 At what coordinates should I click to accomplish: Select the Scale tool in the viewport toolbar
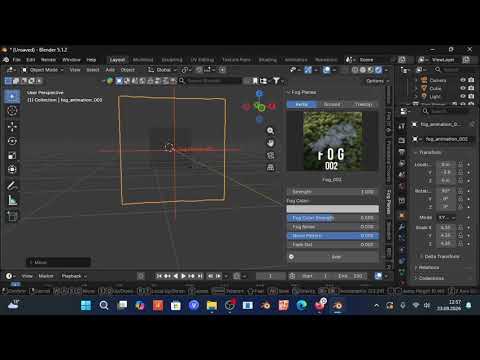click(x=12, y=155)
